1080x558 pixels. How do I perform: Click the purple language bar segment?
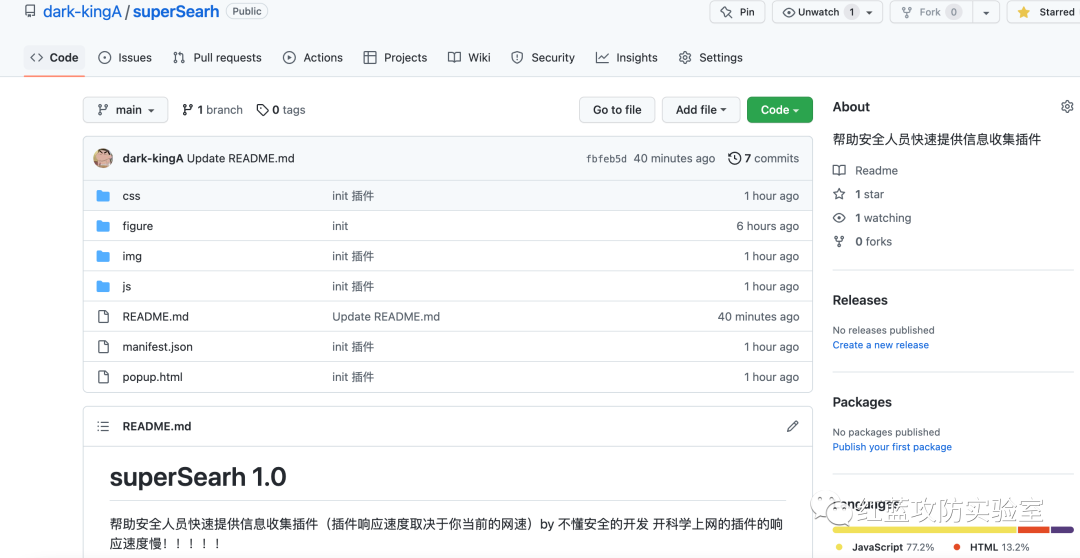(x=1062, y=530)
